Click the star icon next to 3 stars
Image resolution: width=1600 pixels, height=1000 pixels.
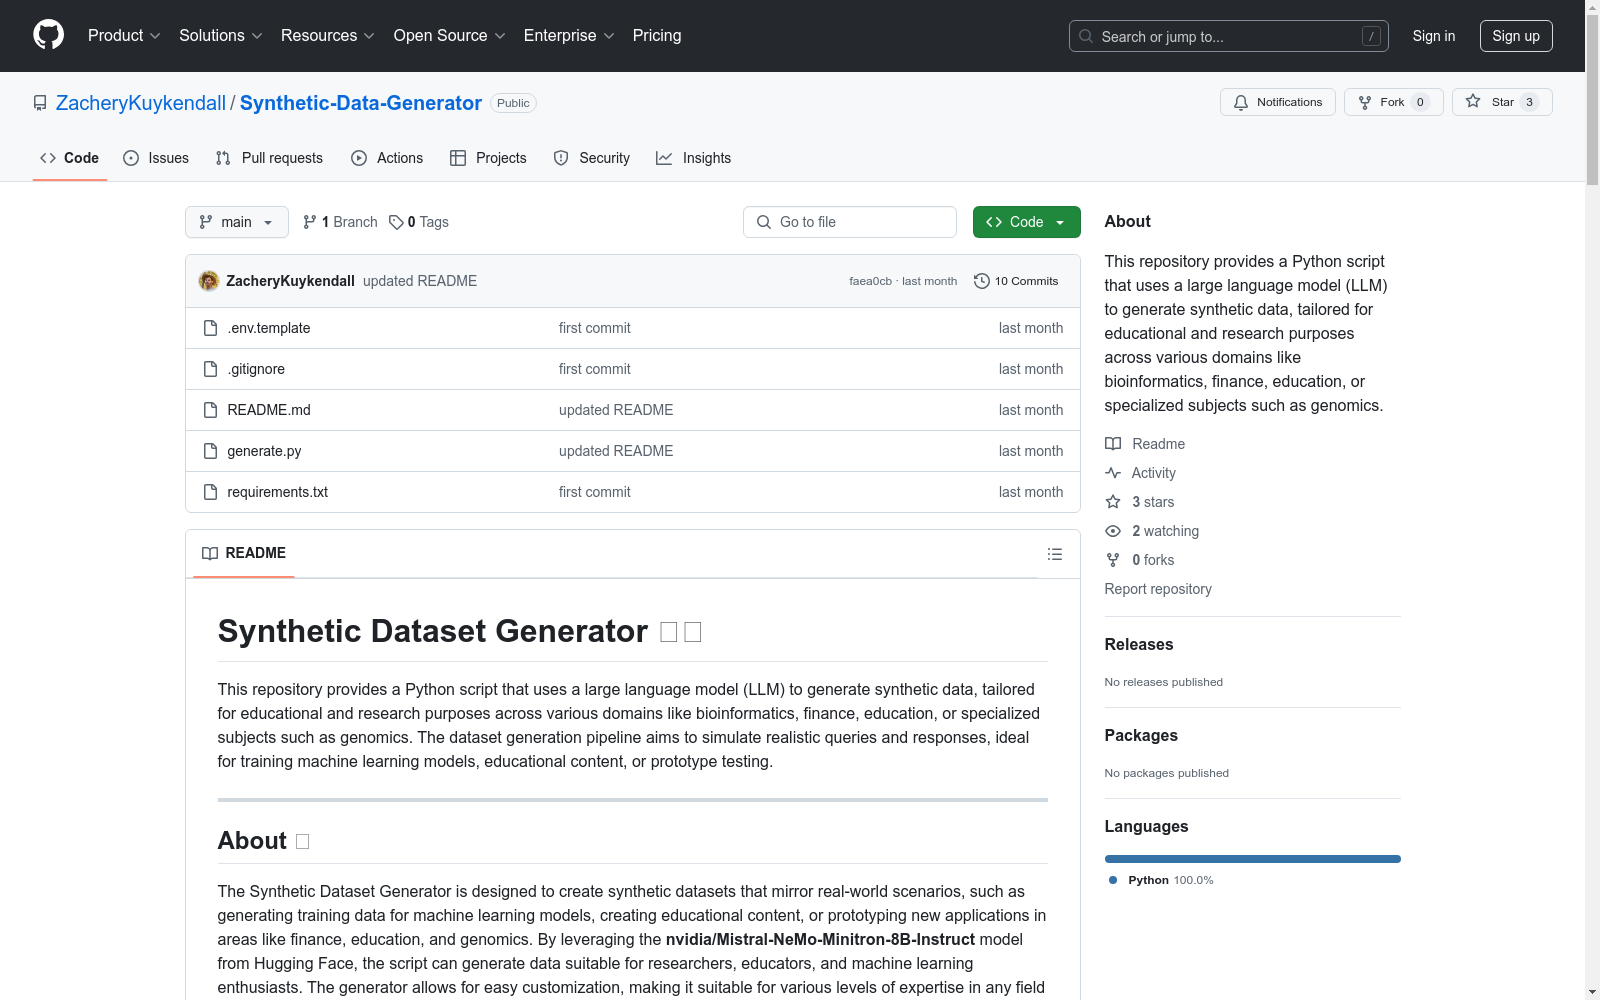[1113, 502]
